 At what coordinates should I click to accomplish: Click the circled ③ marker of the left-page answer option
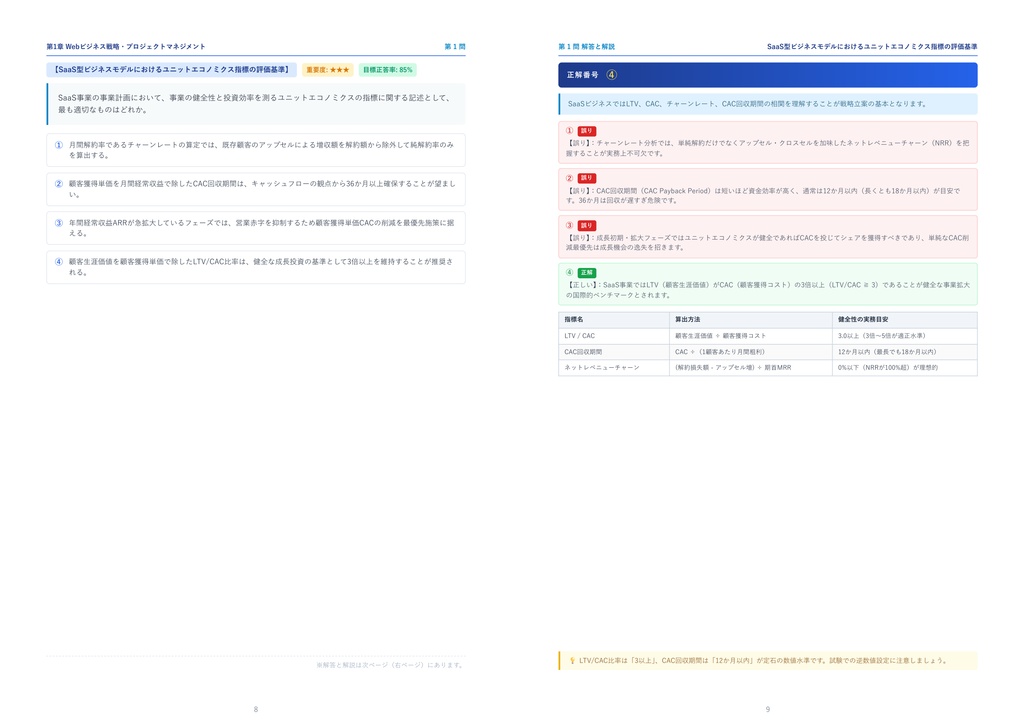[59, 223]
